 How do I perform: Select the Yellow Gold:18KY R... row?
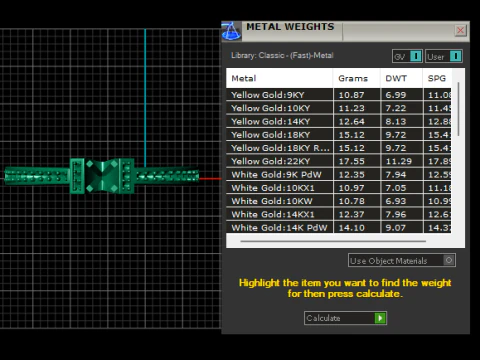pos(339,148)
